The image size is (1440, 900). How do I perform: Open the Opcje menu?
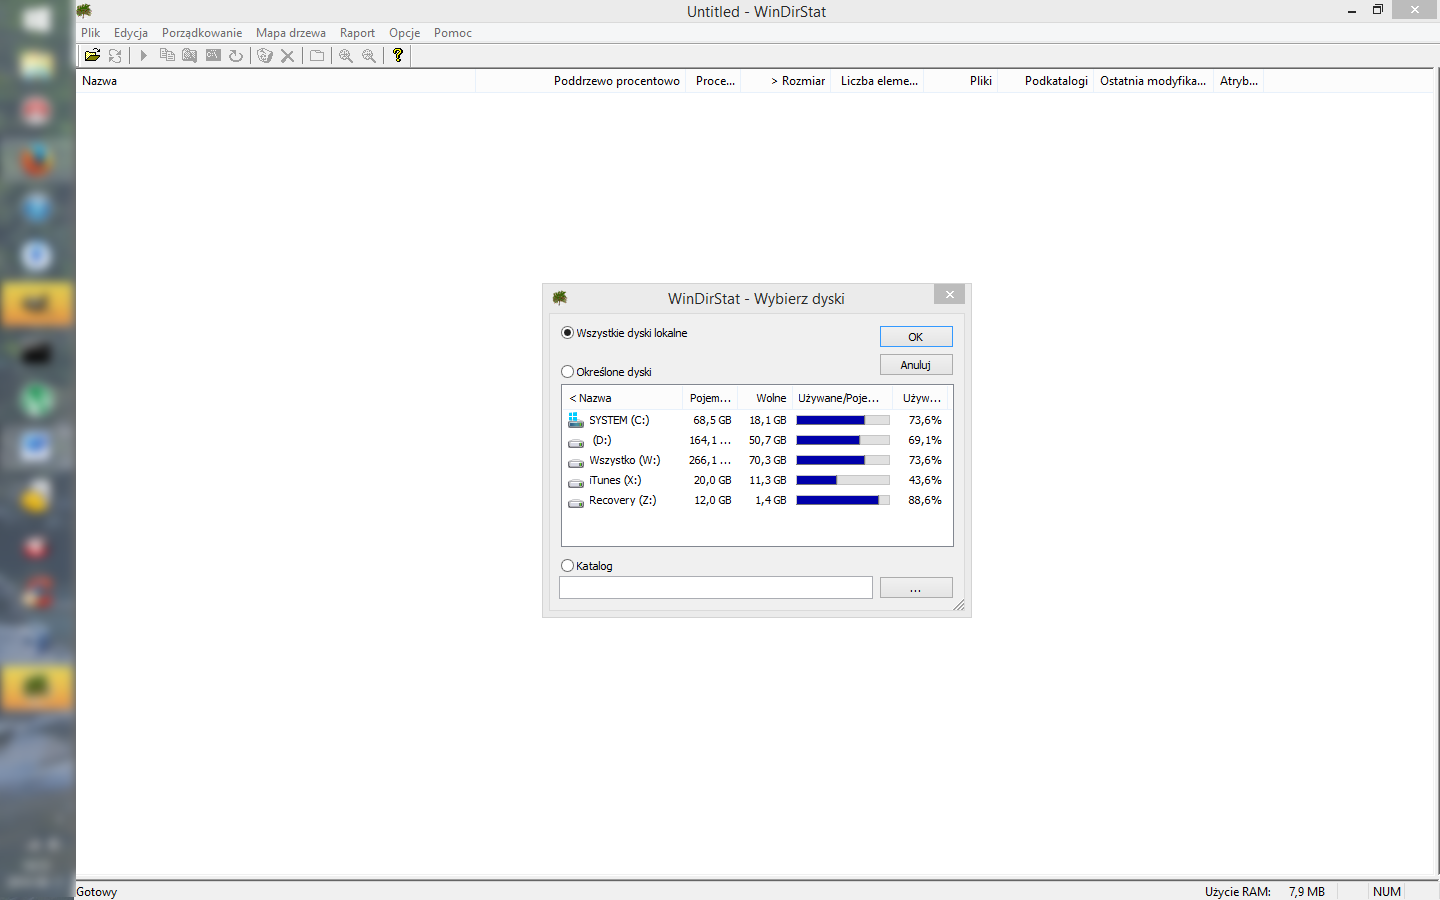tap(405, 33)
